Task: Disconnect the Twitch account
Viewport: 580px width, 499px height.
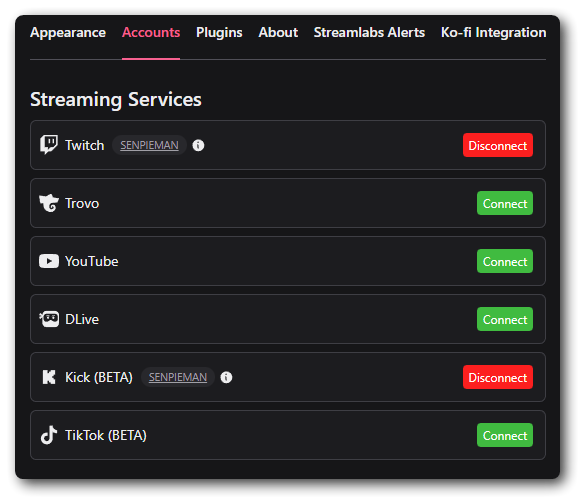Action: pos(498,145)
